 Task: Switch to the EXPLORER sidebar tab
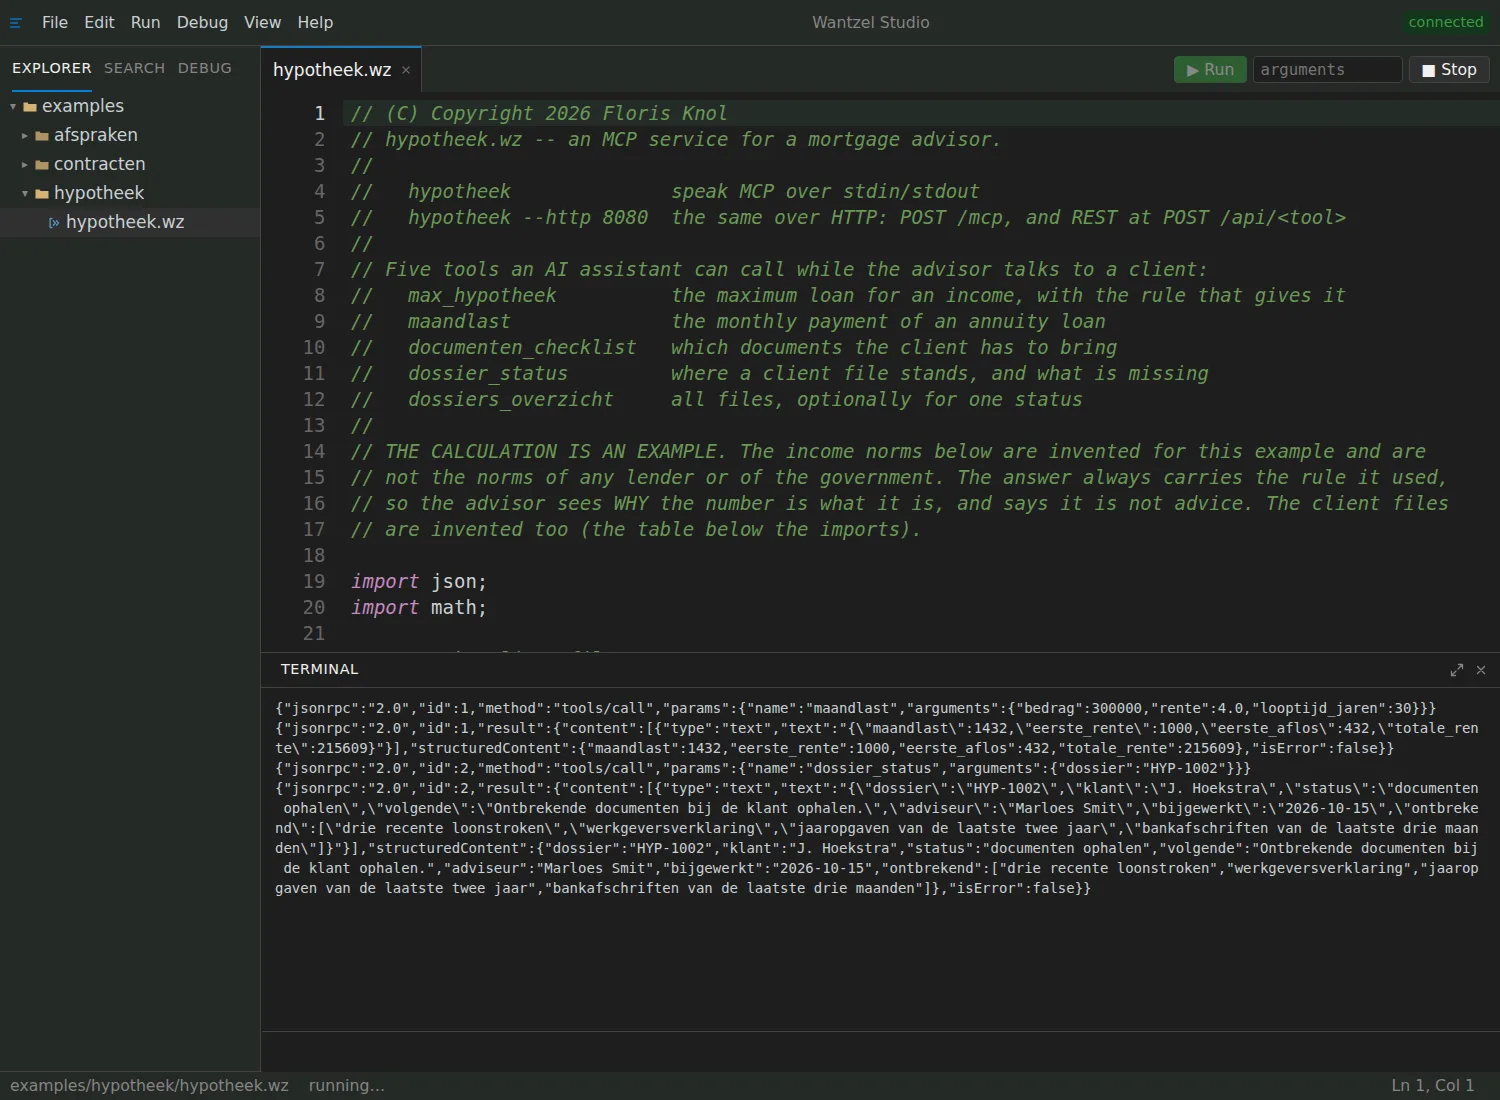(x=52, y=68)
